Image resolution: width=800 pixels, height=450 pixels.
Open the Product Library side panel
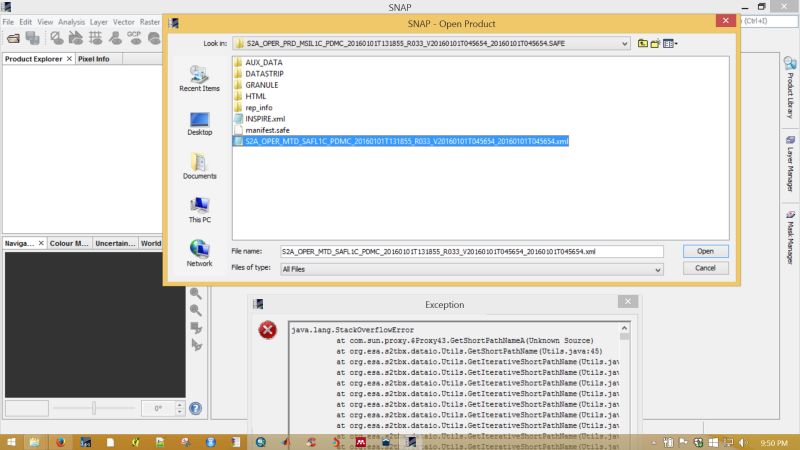point(790,88)
